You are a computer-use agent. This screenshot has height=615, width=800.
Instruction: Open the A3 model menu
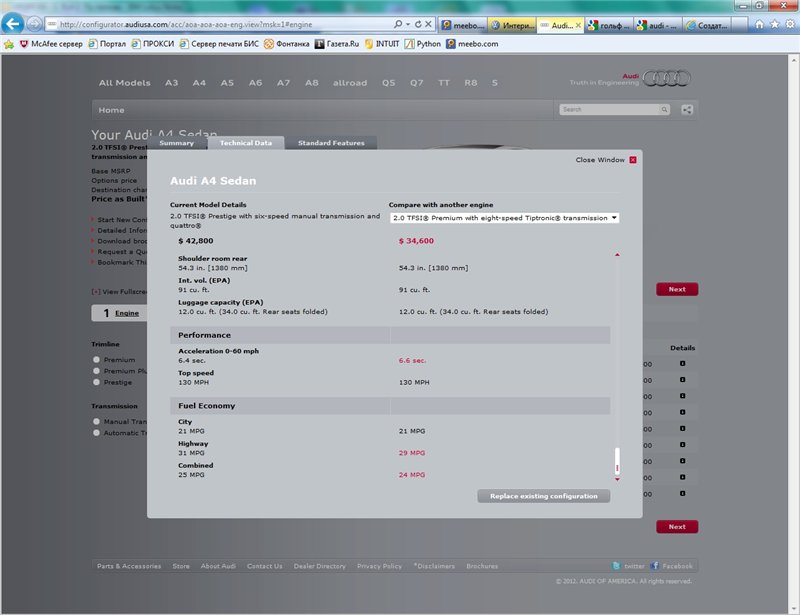[171, 83]
